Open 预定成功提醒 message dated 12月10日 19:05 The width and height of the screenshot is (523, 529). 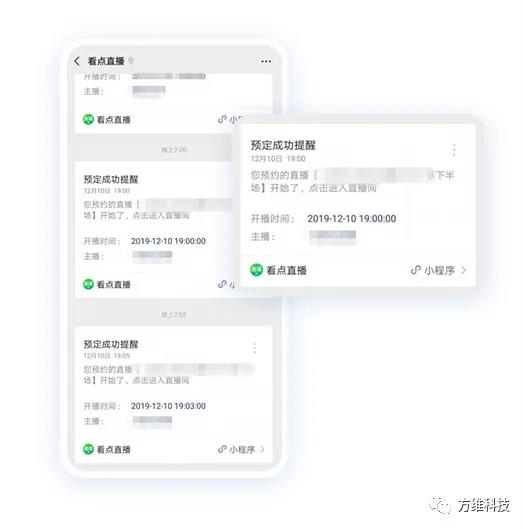(x=111, y=344)
